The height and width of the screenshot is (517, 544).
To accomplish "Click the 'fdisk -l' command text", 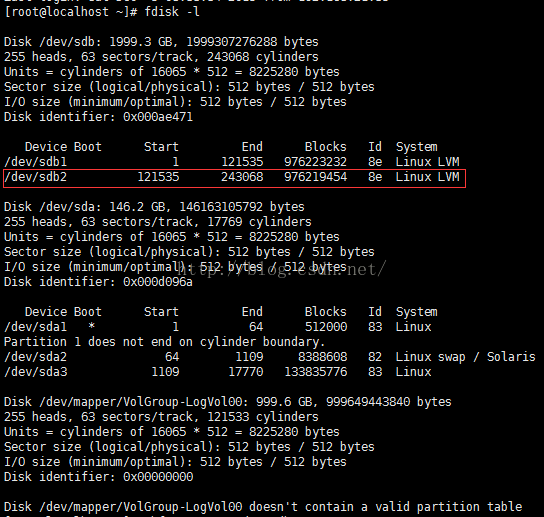I will click(172, 12).
